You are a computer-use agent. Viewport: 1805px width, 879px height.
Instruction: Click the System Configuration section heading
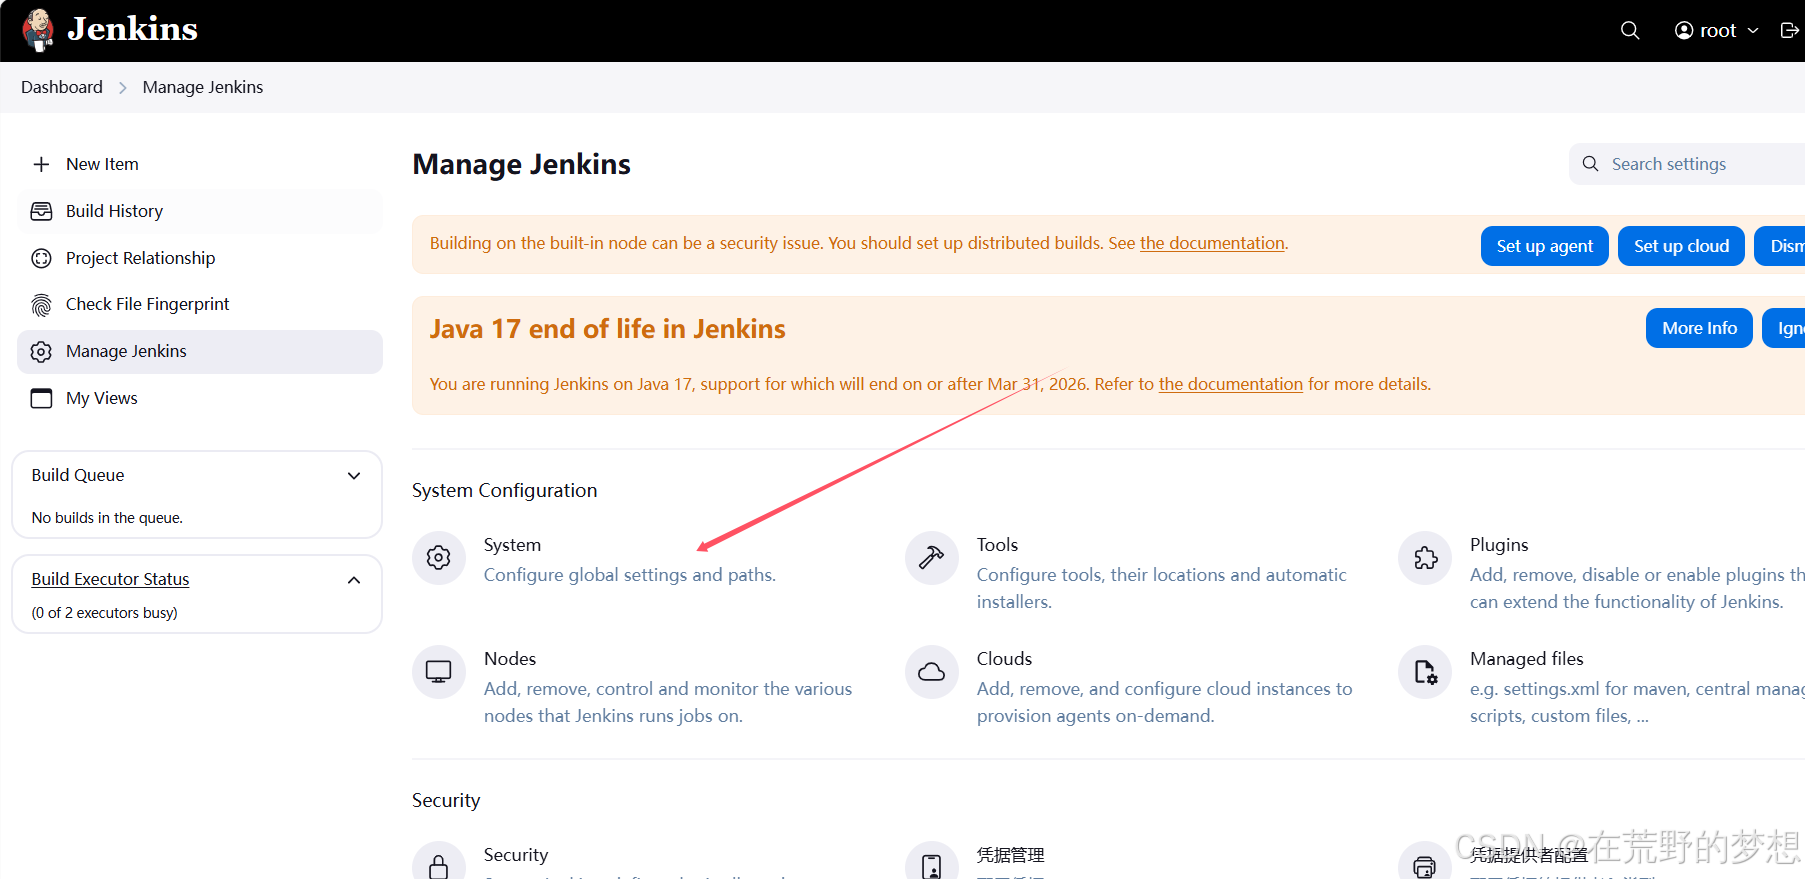[504, 490]
